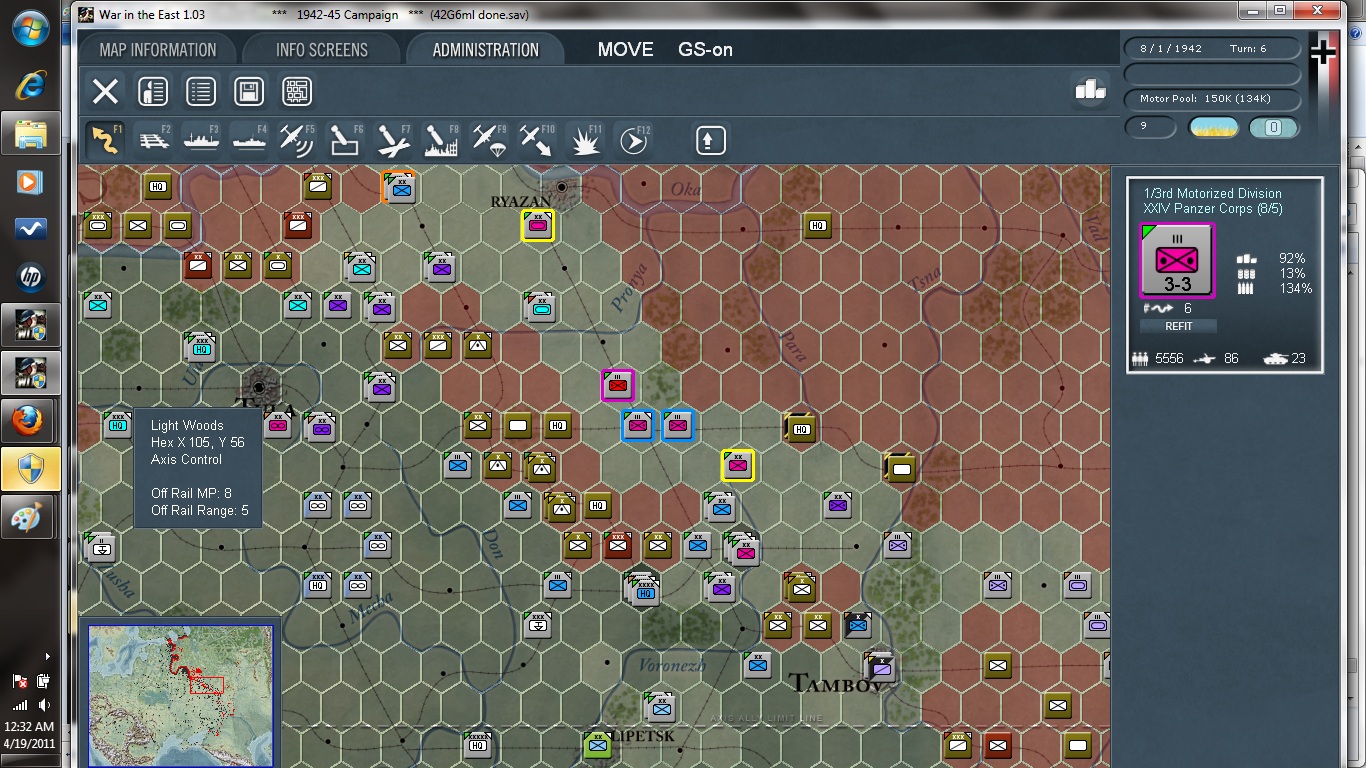Click the HP icon in taskbar

(x=30, y=277)
